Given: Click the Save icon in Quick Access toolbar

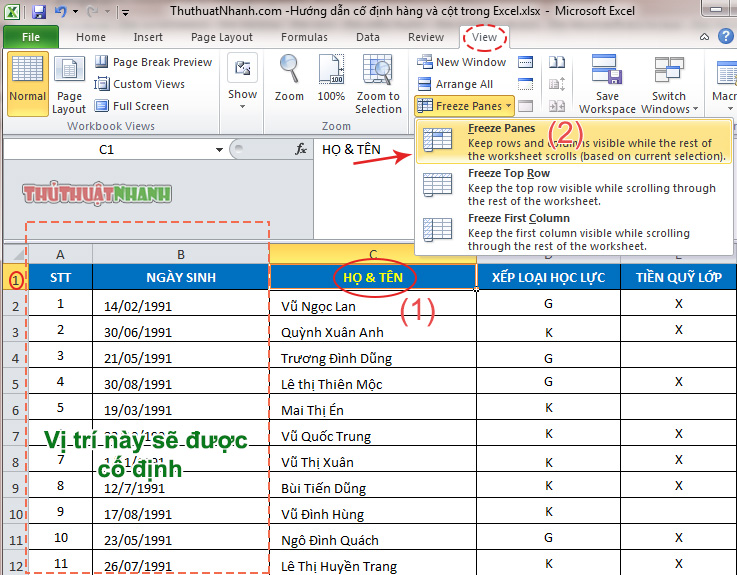Looking at the screenshot, I should [x=39, y=11].
